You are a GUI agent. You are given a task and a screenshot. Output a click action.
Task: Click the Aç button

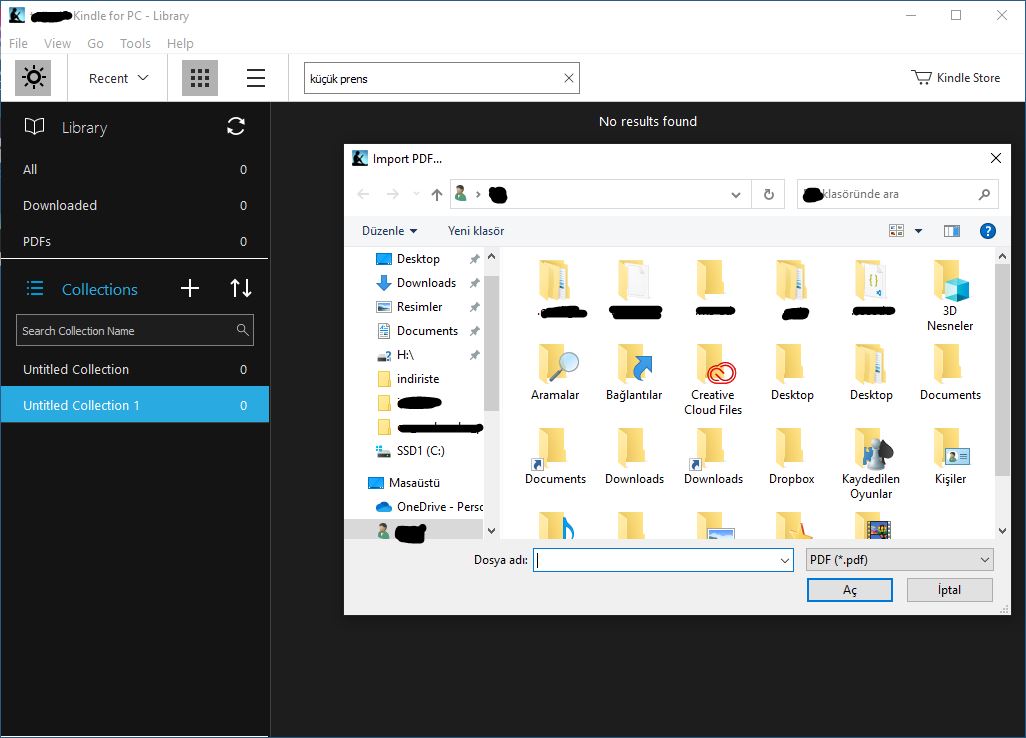[849, 589]
